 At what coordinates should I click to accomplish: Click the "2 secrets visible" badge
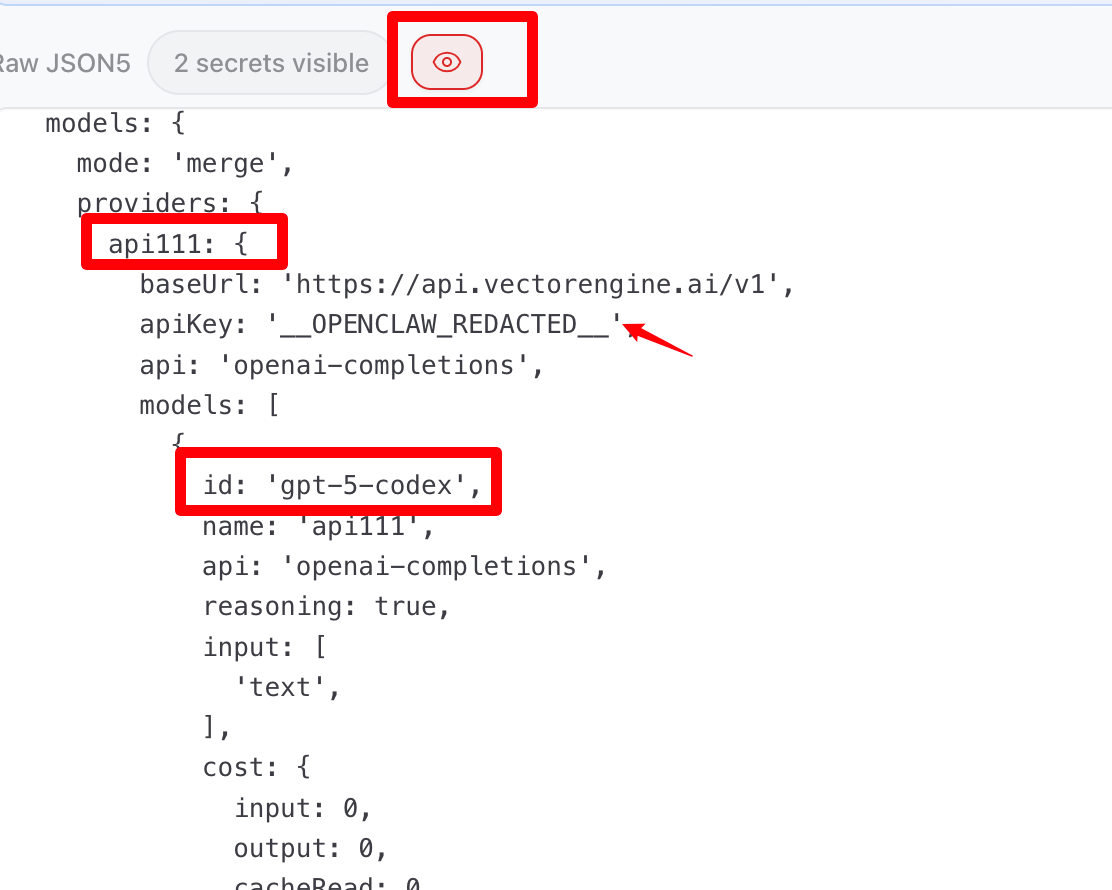tap(270, 63)
